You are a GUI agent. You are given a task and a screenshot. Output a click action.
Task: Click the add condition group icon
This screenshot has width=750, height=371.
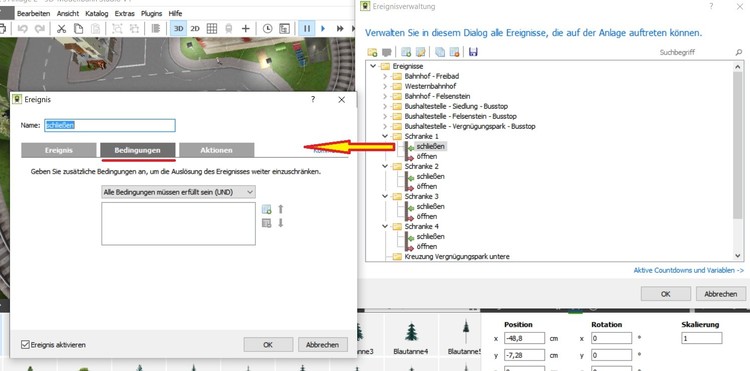pos(266,223)
